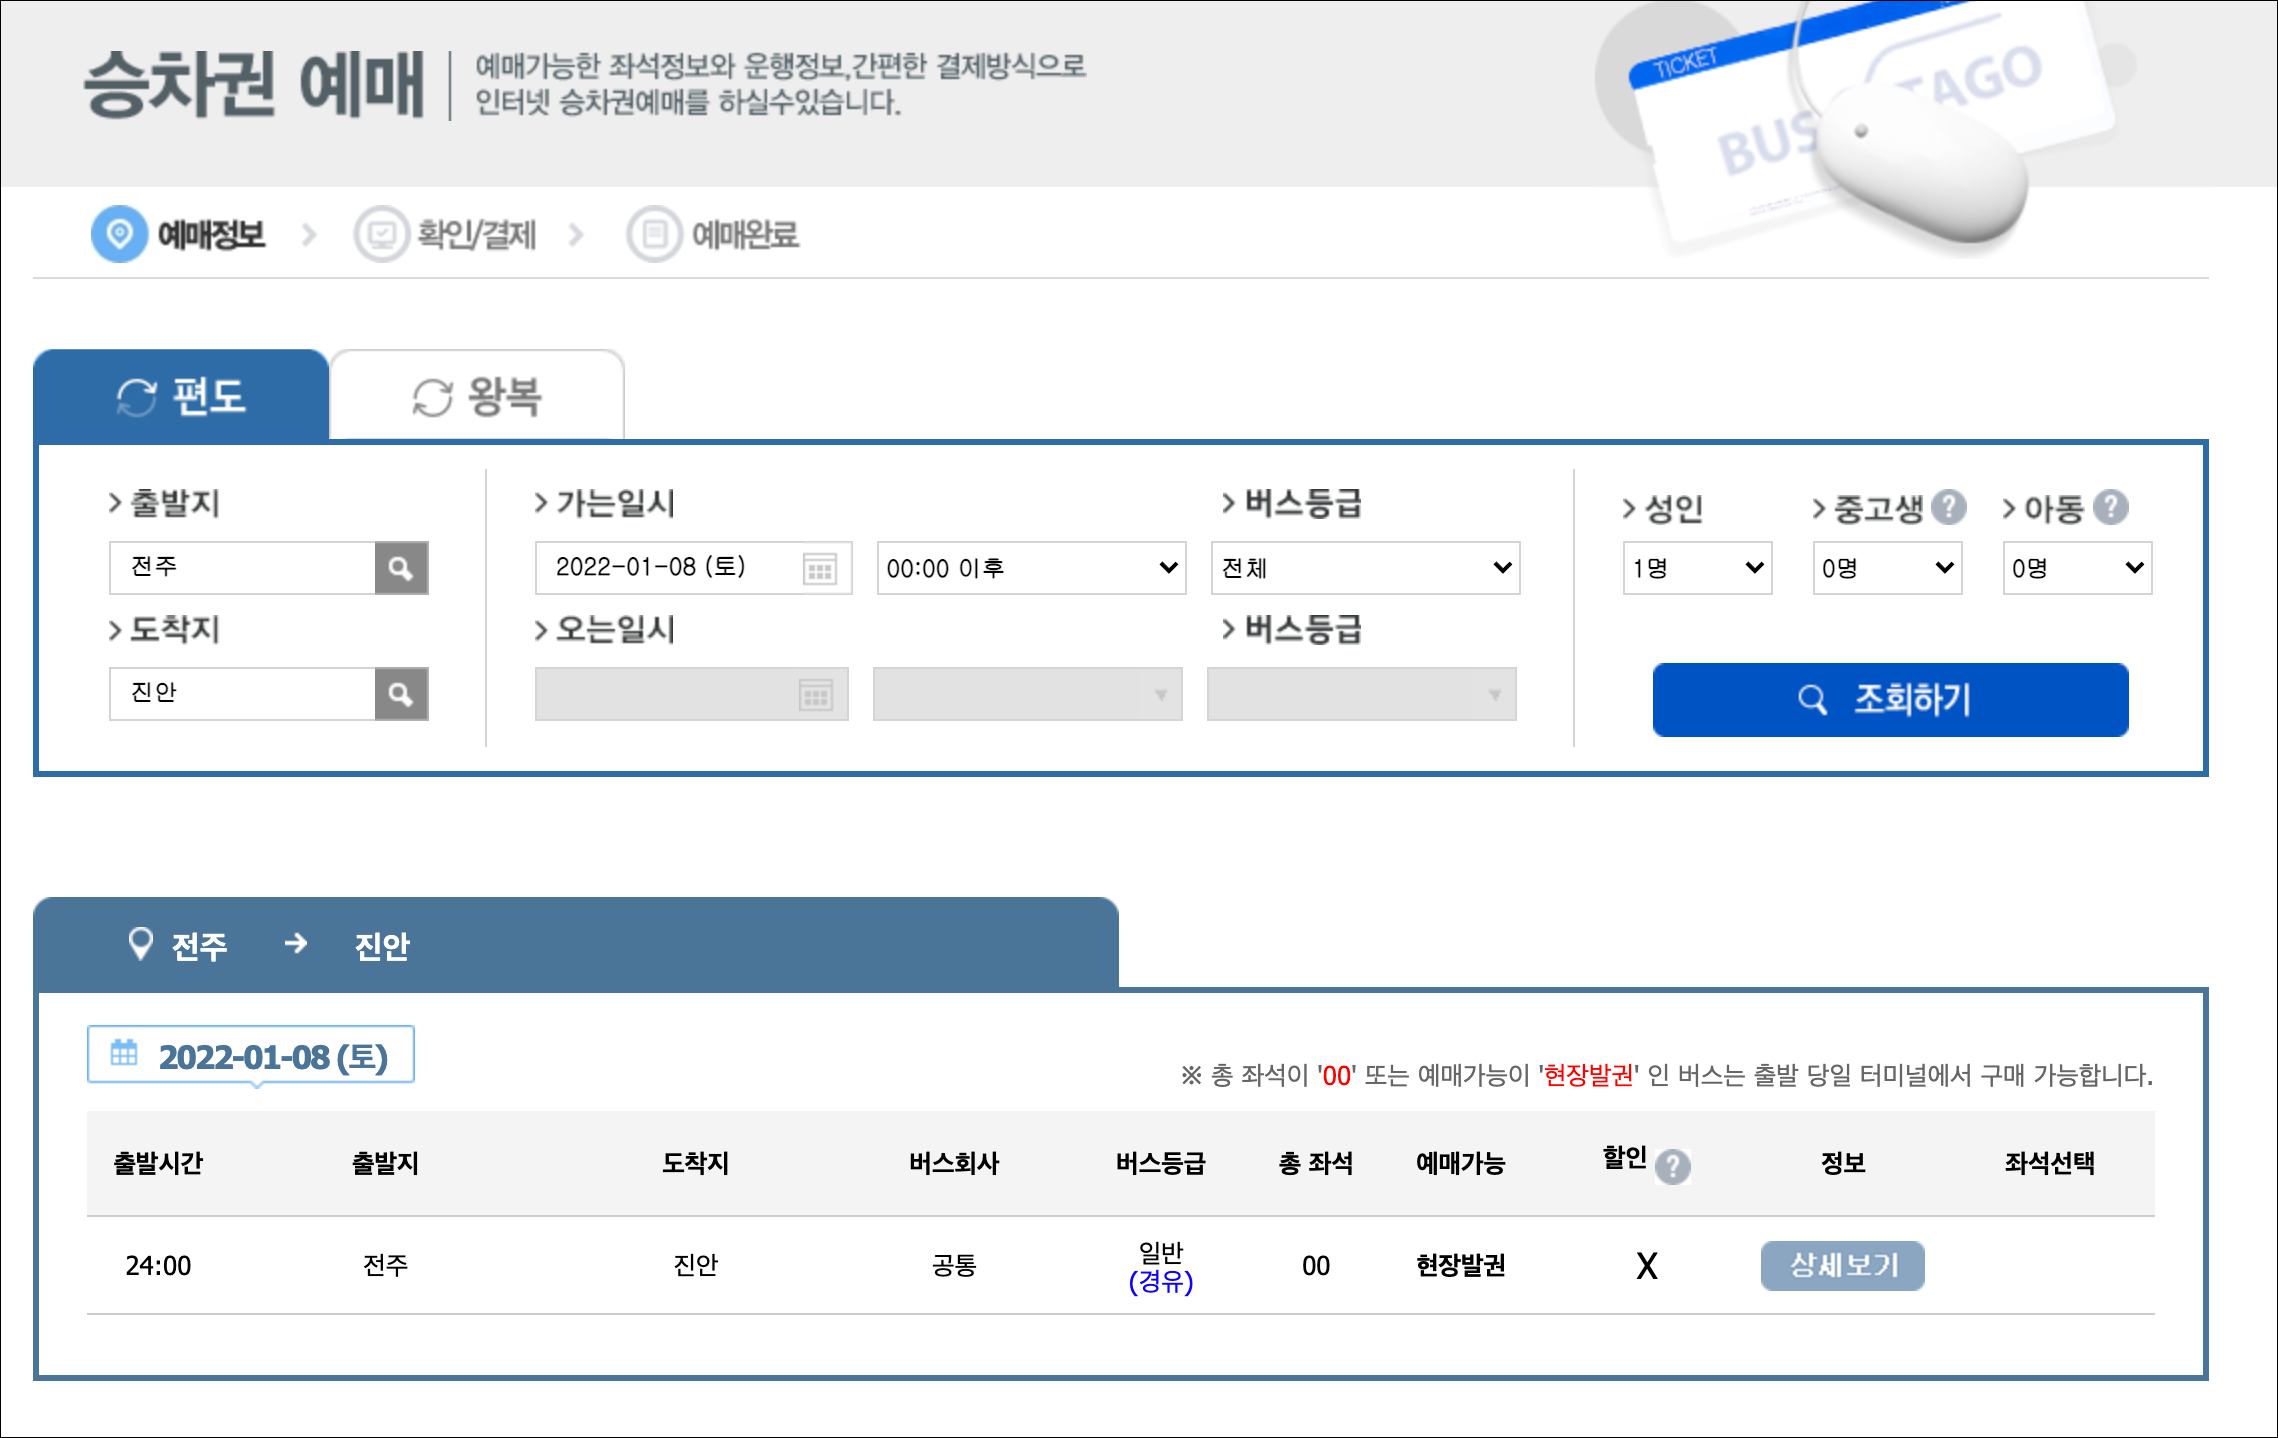Image resolution: width=2278 pixels, height=1438 pixels.
Task: Click the search icon beside arrival field 진안
Action: point(401,694)
